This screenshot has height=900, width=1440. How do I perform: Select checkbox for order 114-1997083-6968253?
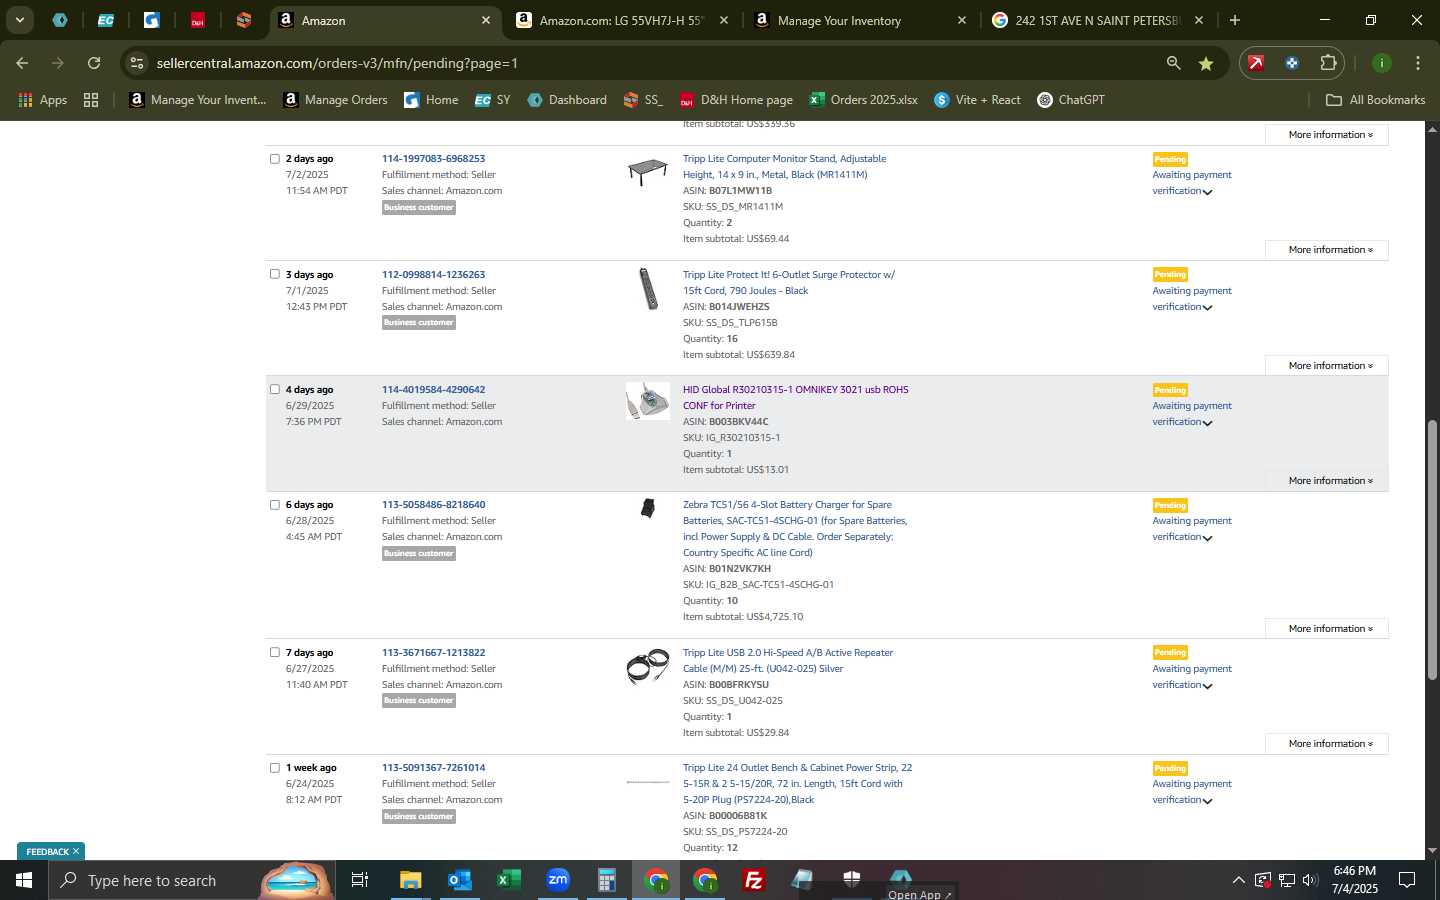point(275,159)
